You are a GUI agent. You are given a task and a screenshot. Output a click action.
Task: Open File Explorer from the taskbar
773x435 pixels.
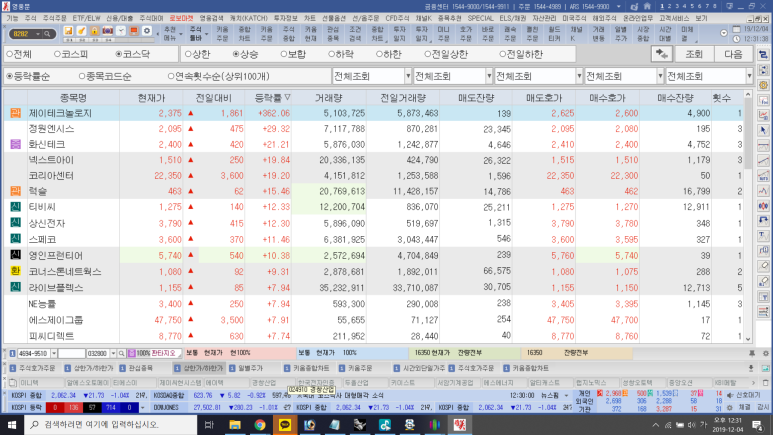pyautogui.click(x=235, y=425)
